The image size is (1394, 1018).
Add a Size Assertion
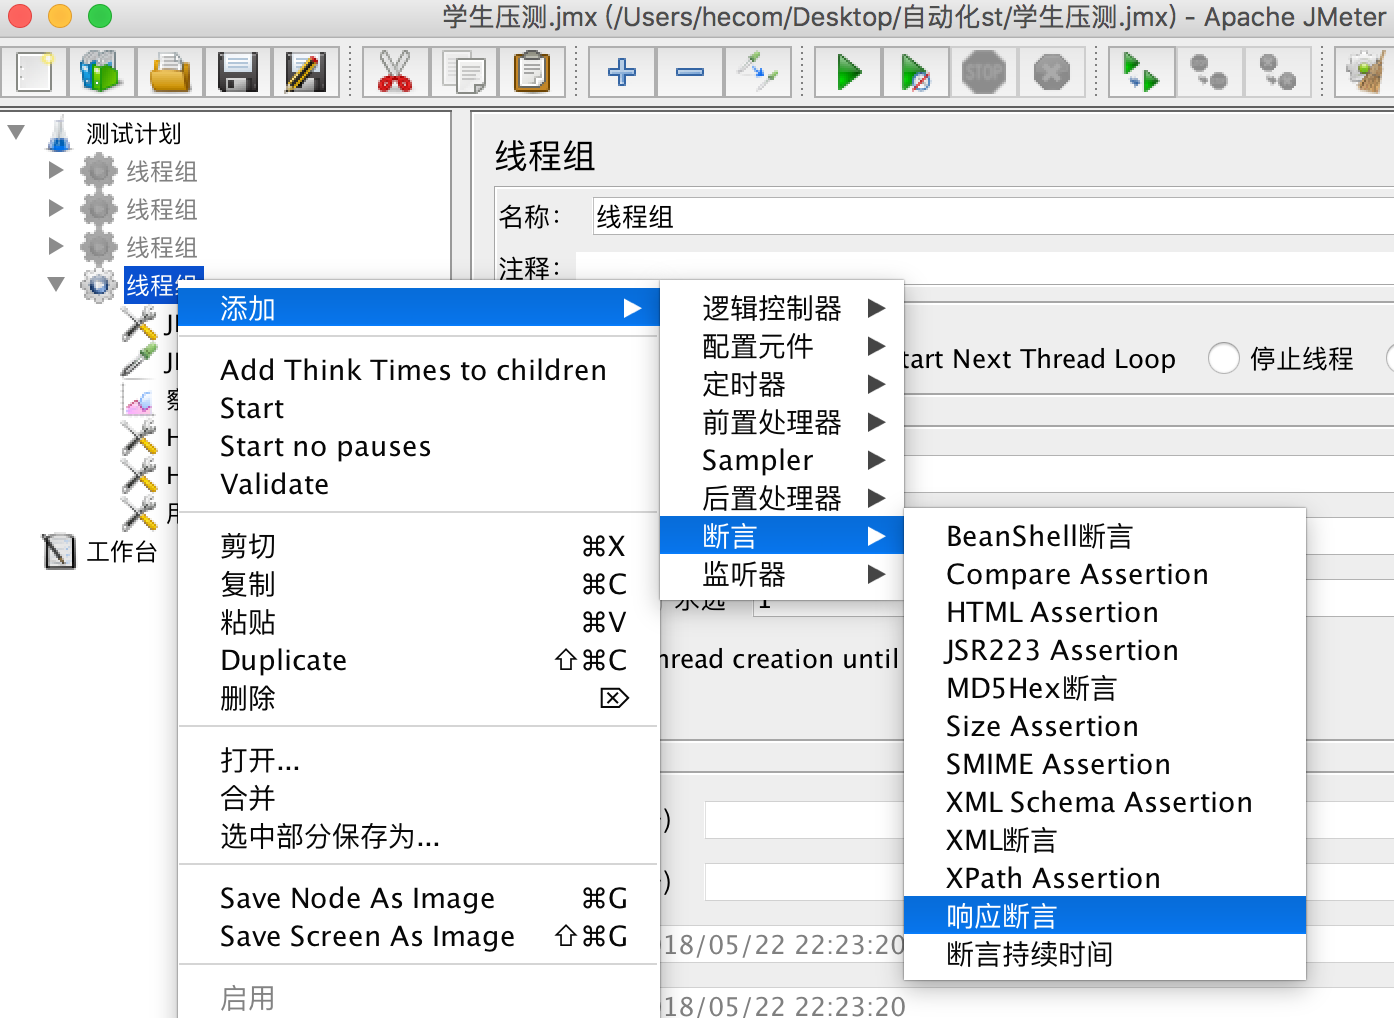[1105, 726]
